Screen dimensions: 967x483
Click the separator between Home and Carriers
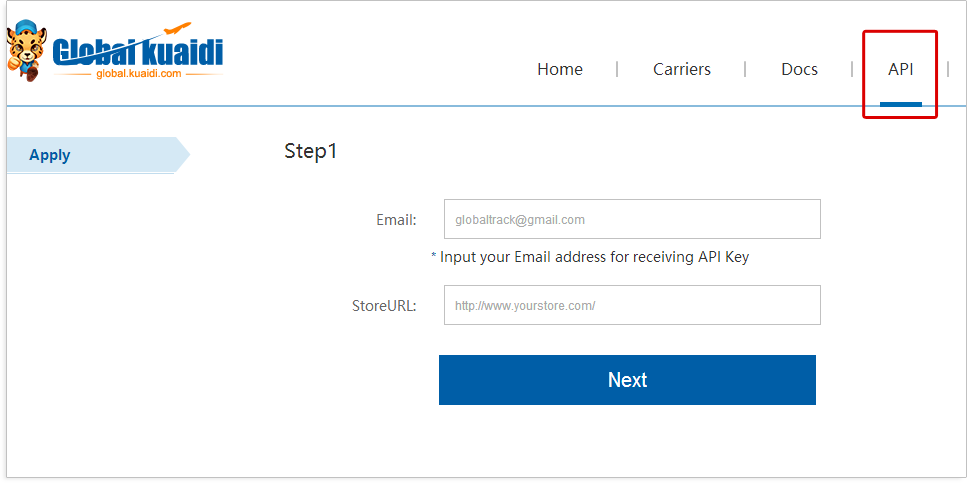coord(617,69)
